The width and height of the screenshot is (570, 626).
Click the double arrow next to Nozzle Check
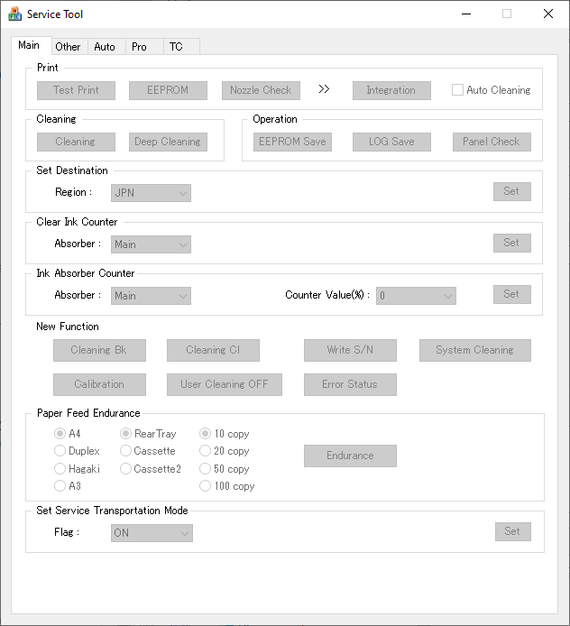coord(324,89)
